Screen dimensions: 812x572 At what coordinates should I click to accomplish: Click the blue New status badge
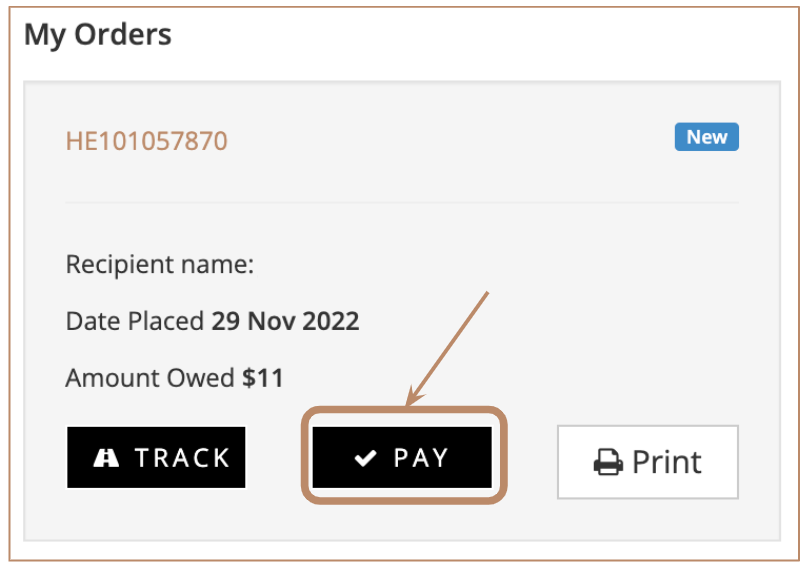click(706, 138)
